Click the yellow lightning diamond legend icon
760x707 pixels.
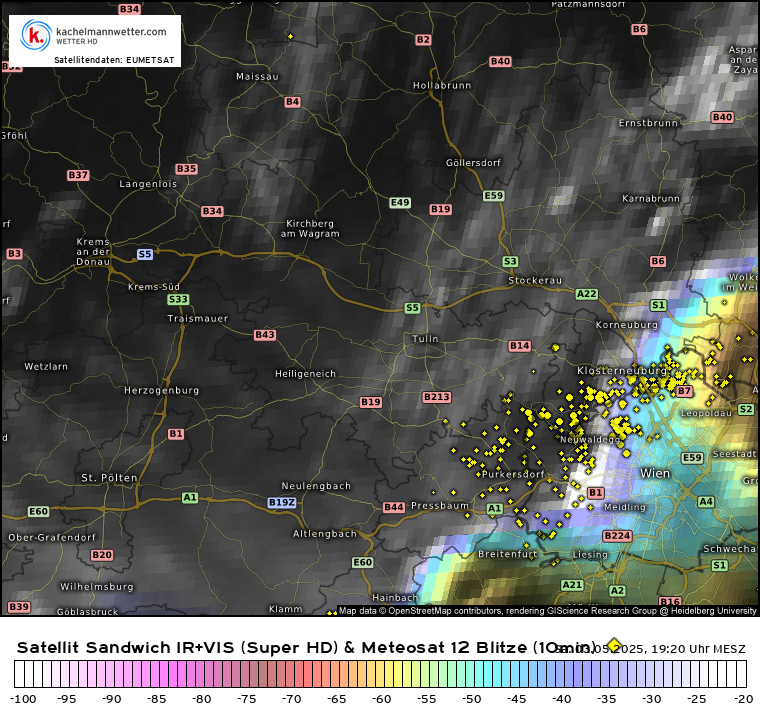614,646
